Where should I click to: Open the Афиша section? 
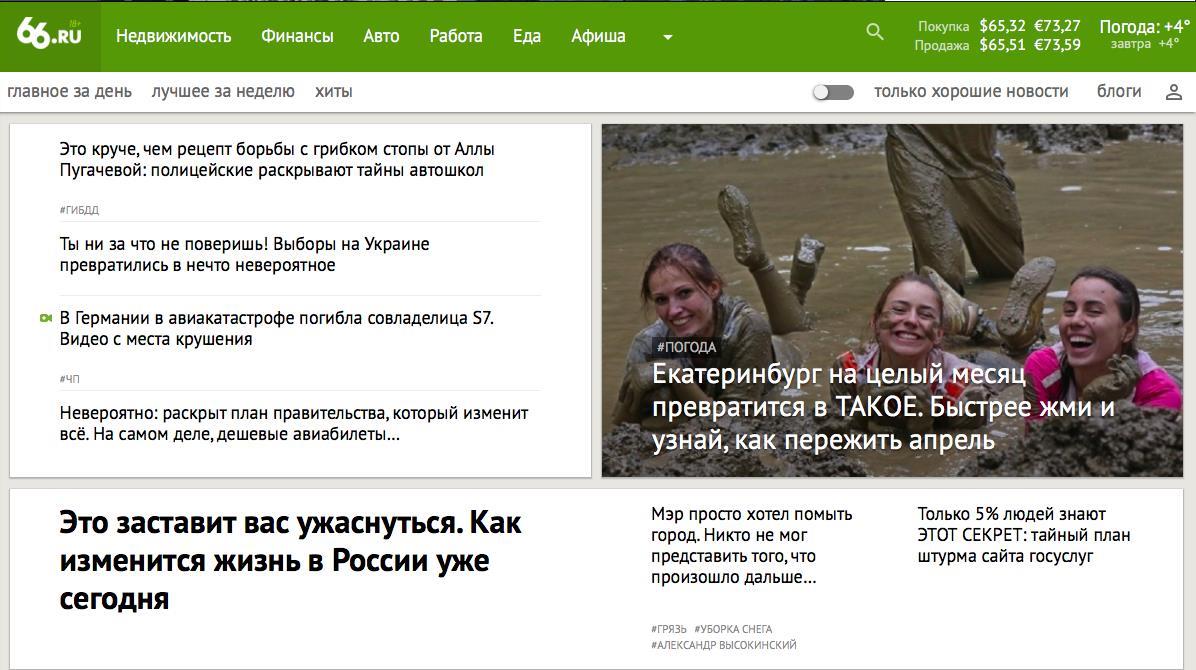598,36
